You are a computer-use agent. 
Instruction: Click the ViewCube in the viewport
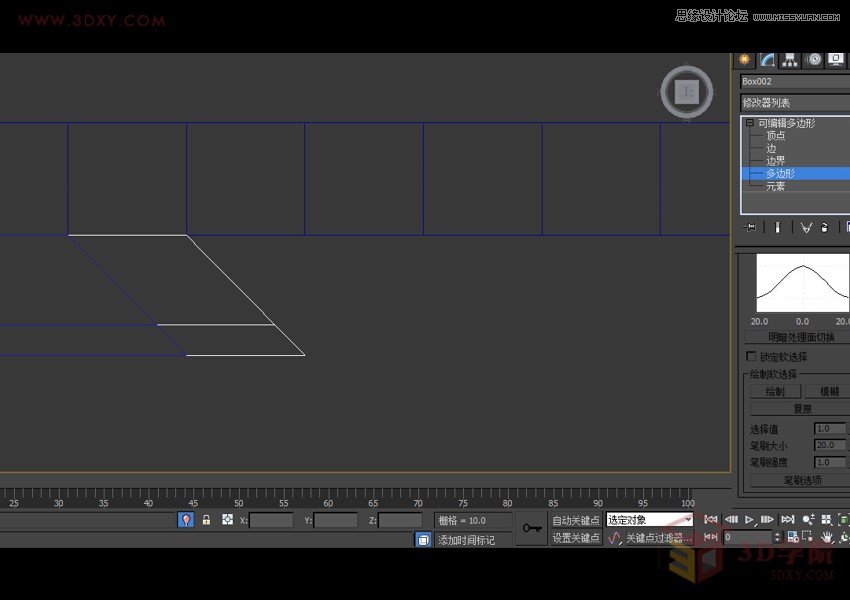coord(686,92)
